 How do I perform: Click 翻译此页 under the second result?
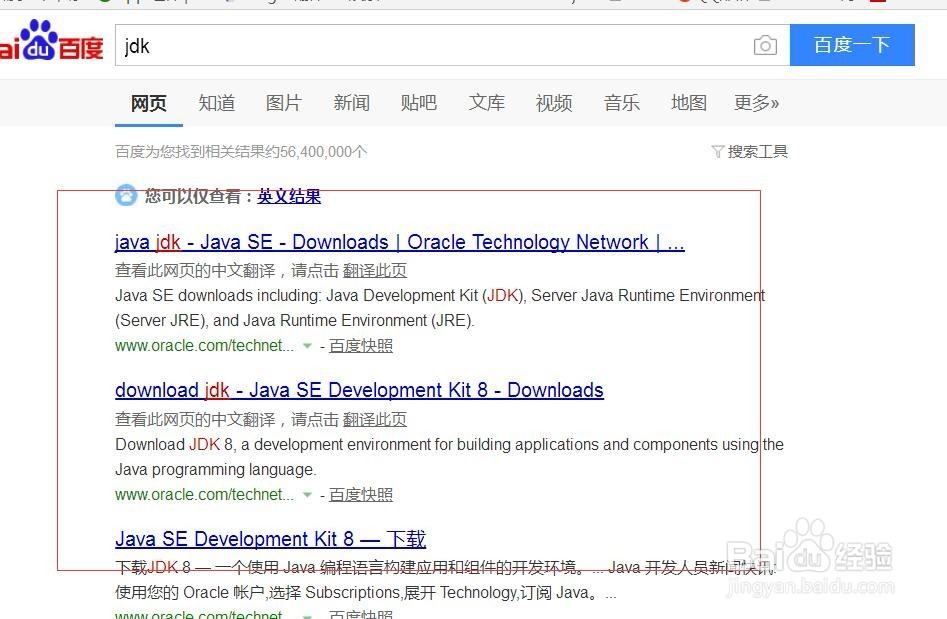[x=374, y=420]
